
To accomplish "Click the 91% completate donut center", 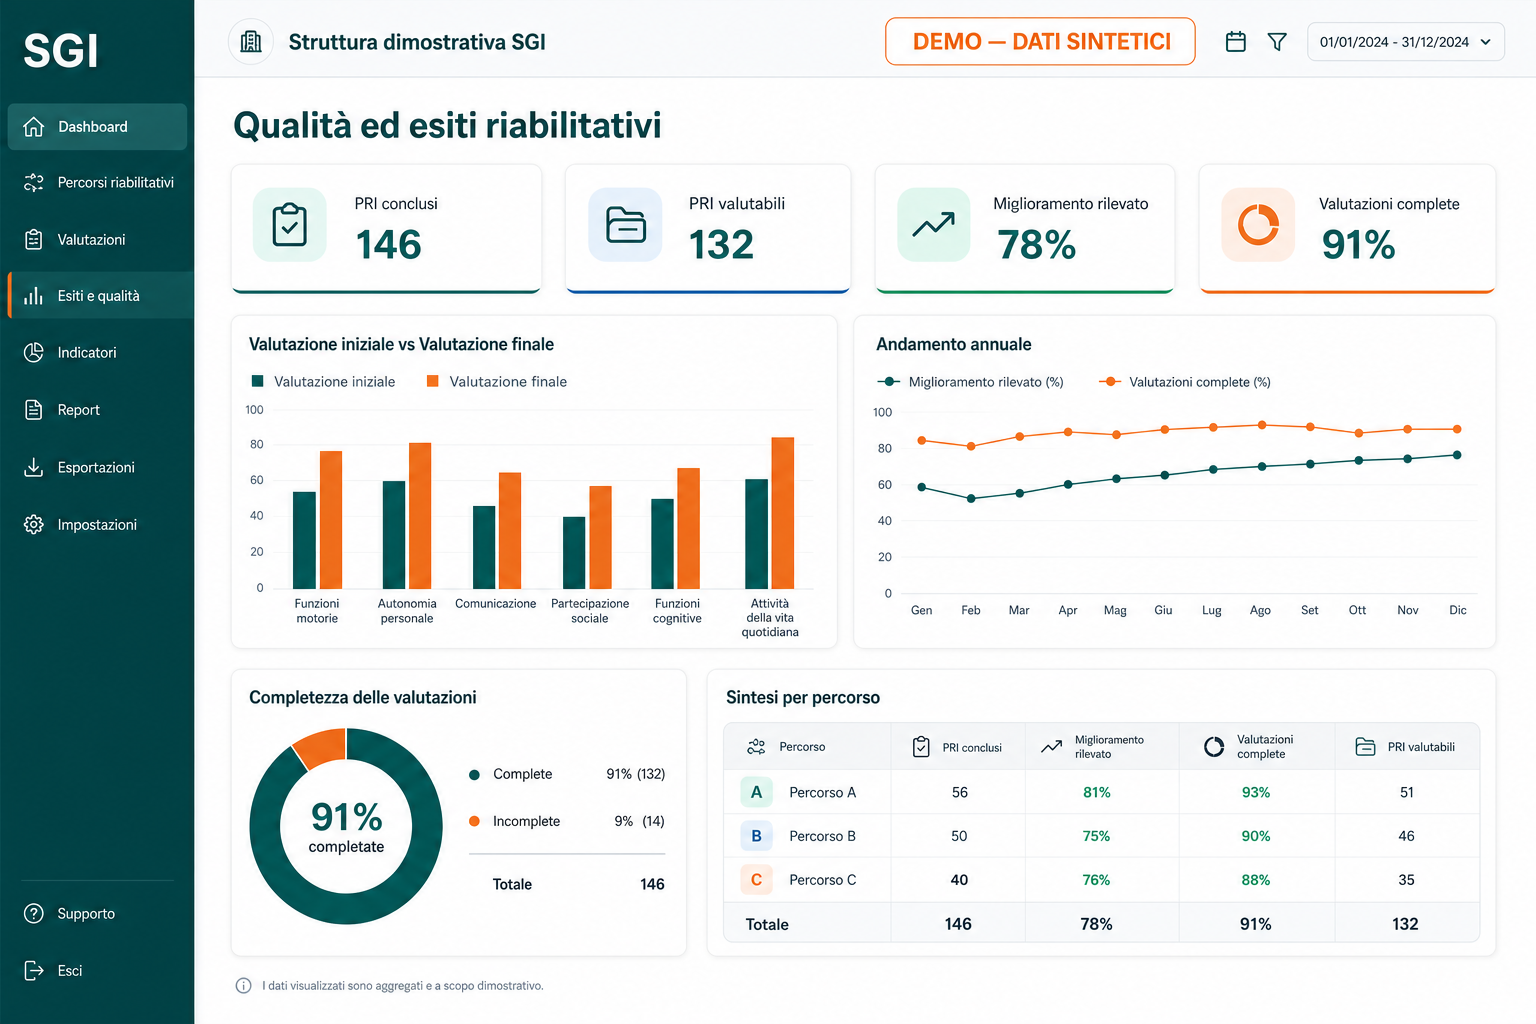I will coord(346,827).
